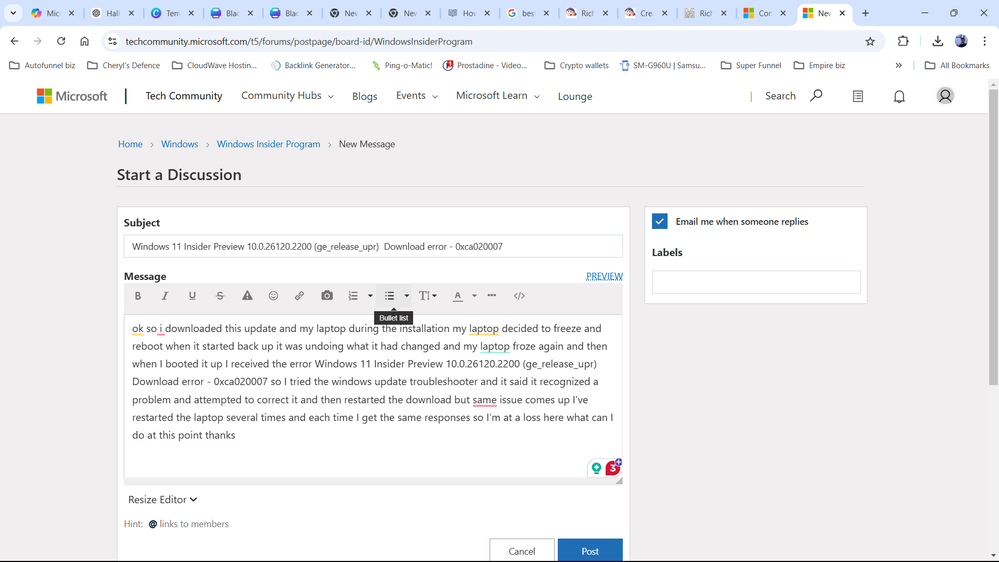Switch to the Tem browser tab

coord(173,13)
